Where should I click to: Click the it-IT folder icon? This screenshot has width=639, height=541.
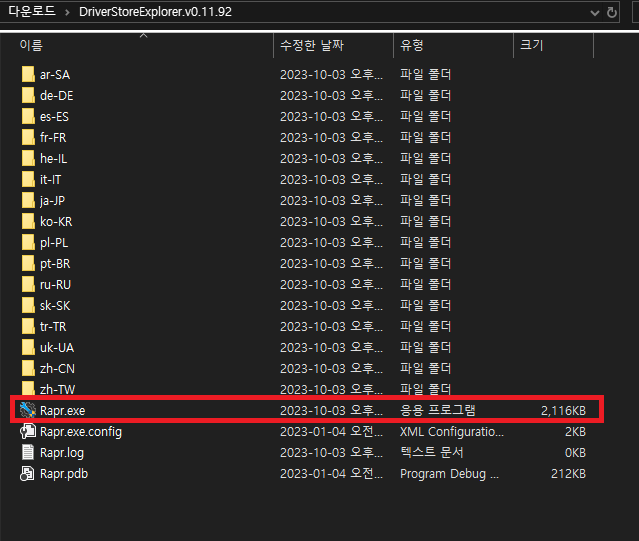click(28, 179)
